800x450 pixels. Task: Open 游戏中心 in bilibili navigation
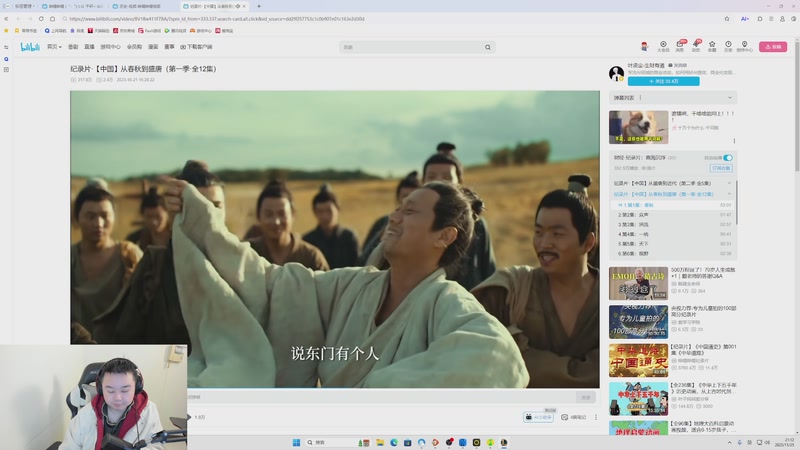click(x=110, y=47)
